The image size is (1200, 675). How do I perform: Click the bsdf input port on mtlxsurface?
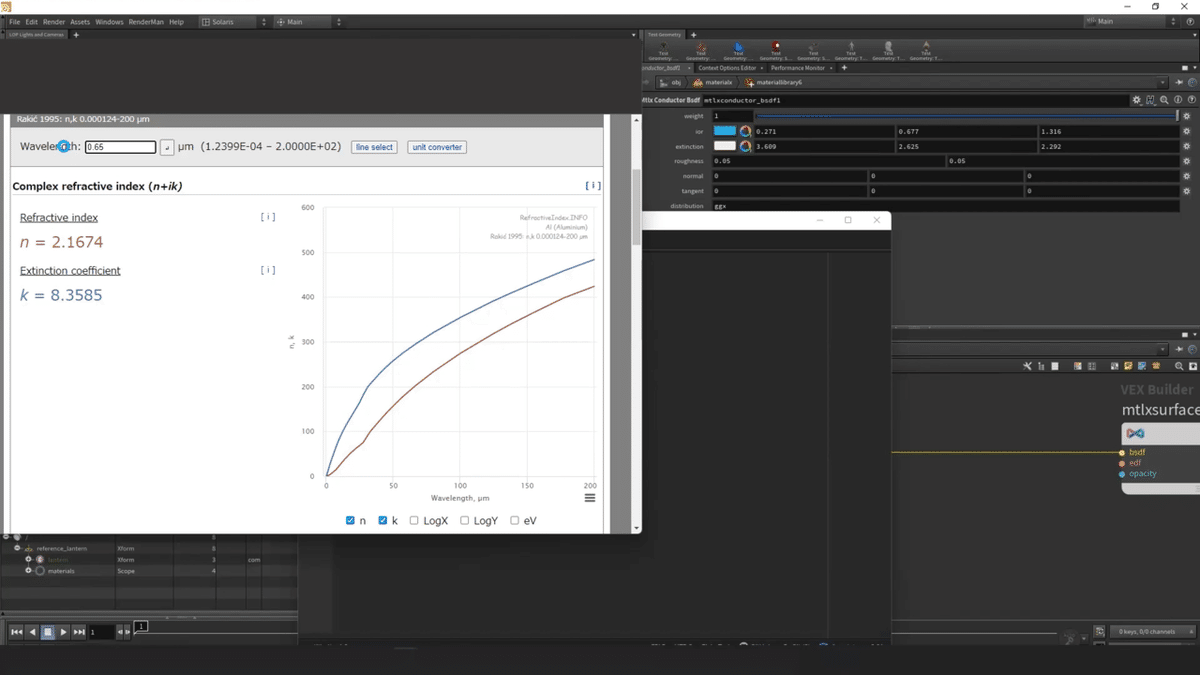coord(1122,452)
